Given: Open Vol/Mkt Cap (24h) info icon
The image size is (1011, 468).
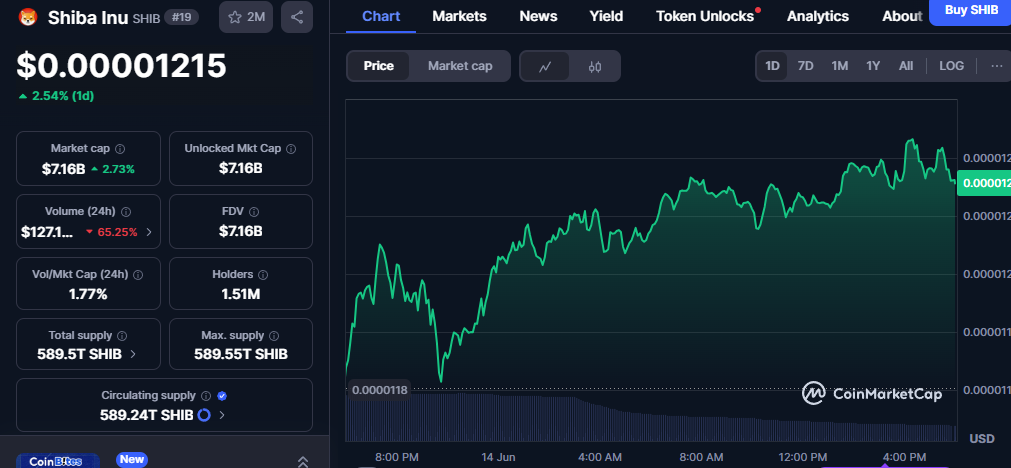Looking at the screenshot, I should click(x=138, y=275).
